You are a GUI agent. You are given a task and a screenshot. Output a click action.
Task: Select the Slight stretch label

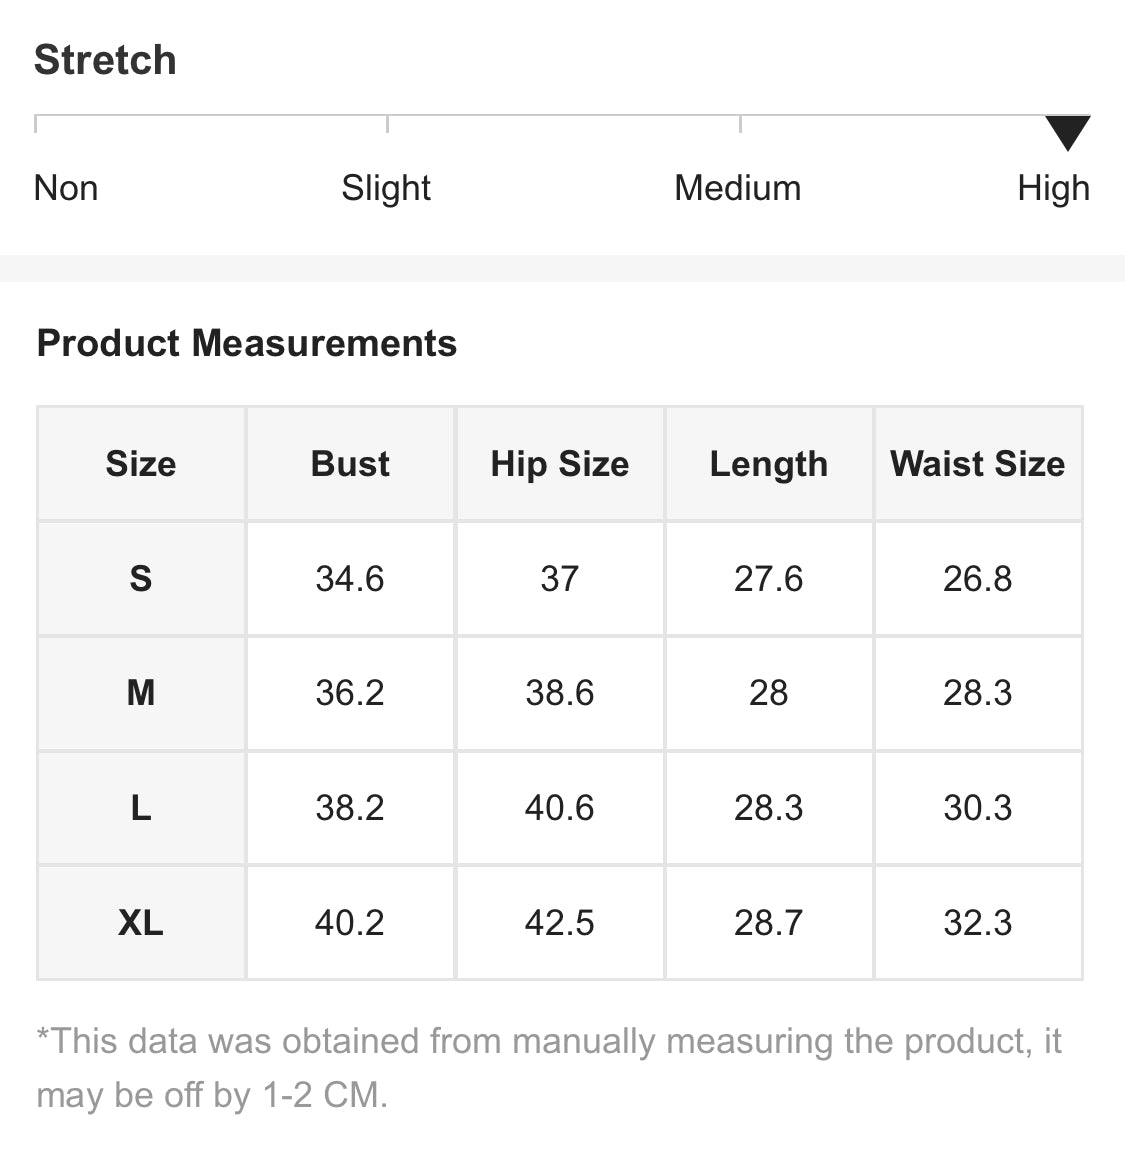pyautogui.click(x=386, y=189)
